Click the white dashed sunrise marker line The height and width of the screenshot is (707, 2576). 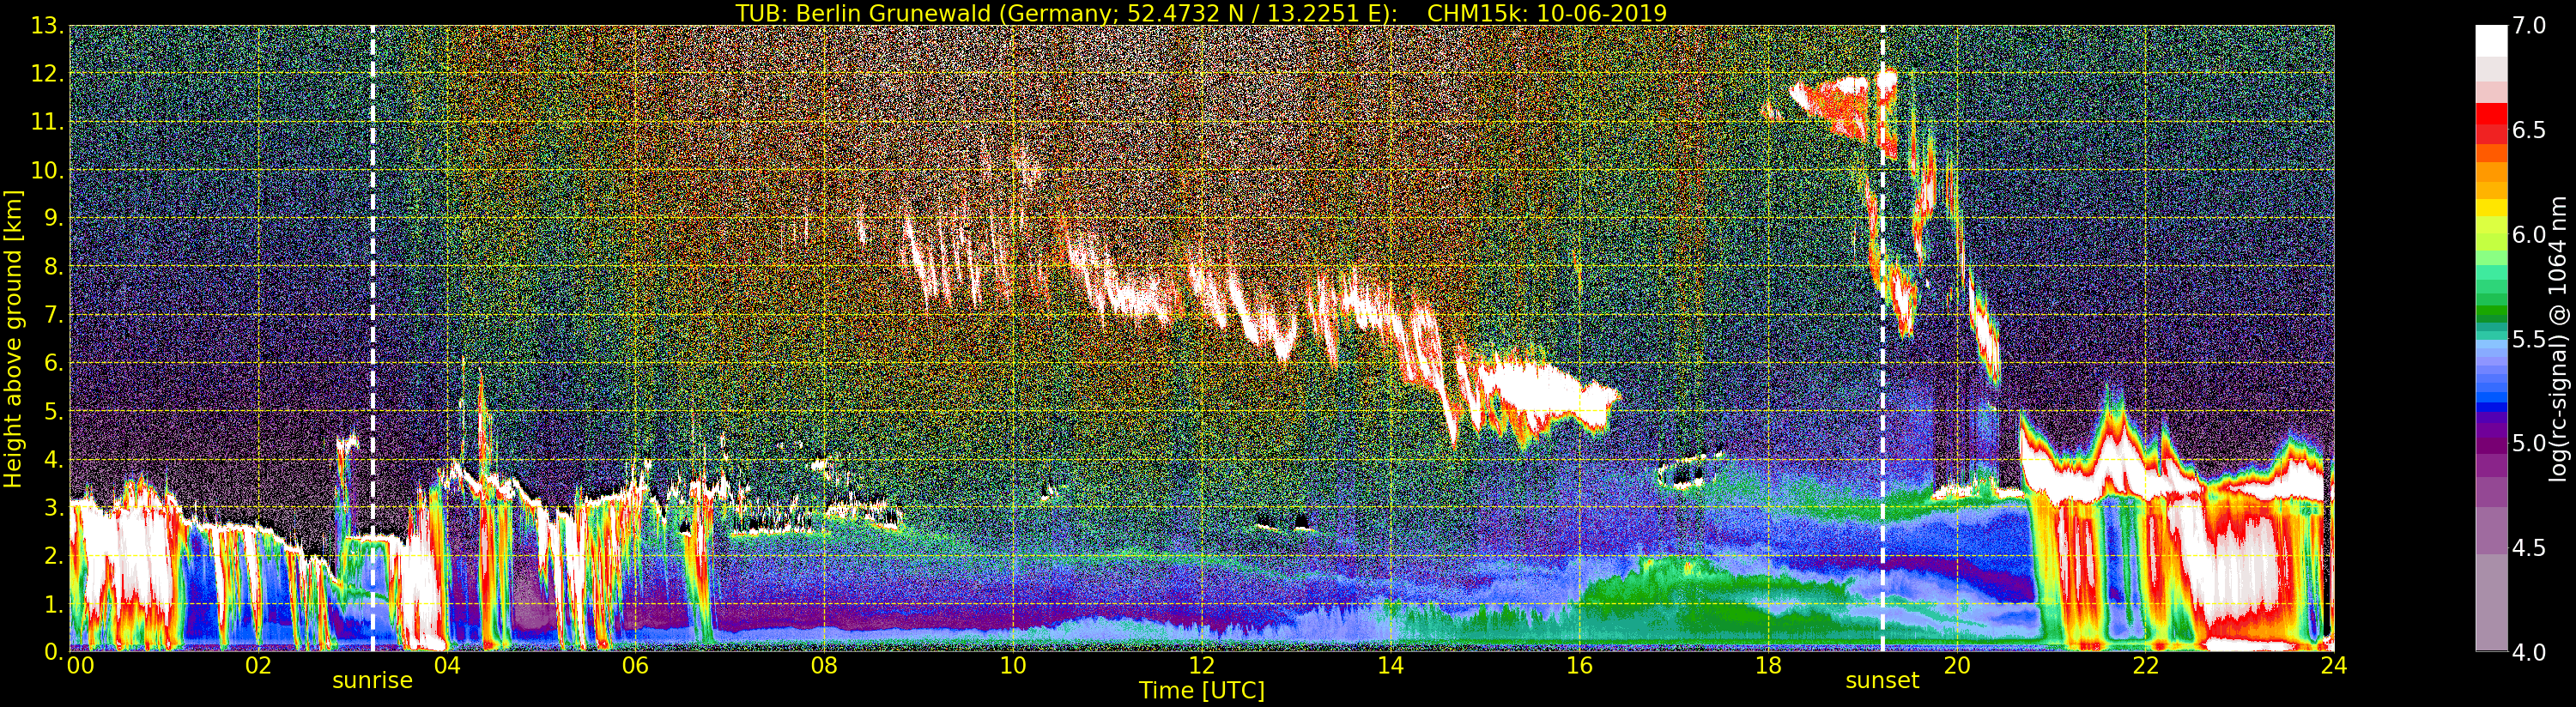pos(373,338)
